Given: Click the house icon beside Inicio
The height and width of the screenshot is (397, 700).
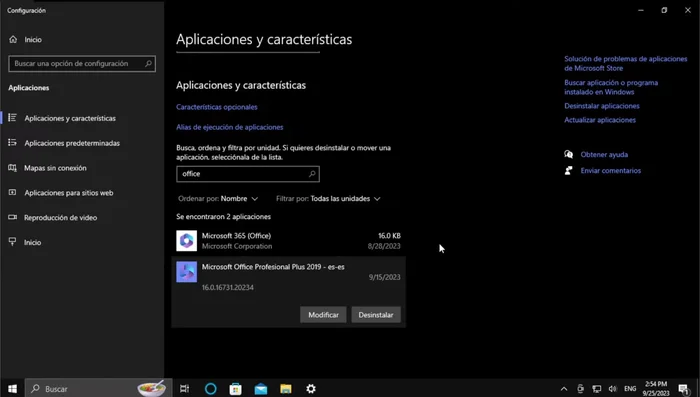Looking at the screenshot, I should pyautogui.click(x=13, y=39).
